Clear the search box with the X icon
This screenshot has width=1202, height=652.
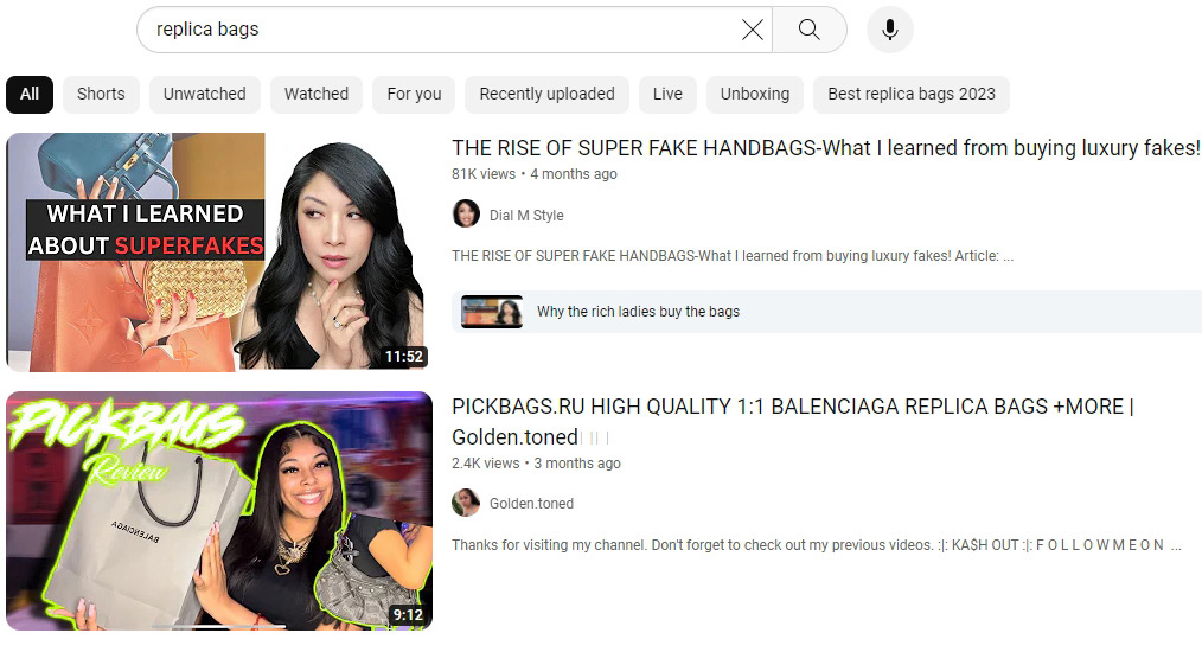pyautogui.click(x=752, y=30)
